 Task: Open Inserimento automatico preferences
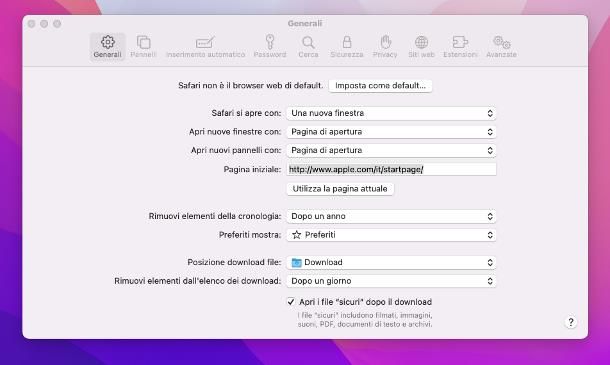[x=205, y=47]
